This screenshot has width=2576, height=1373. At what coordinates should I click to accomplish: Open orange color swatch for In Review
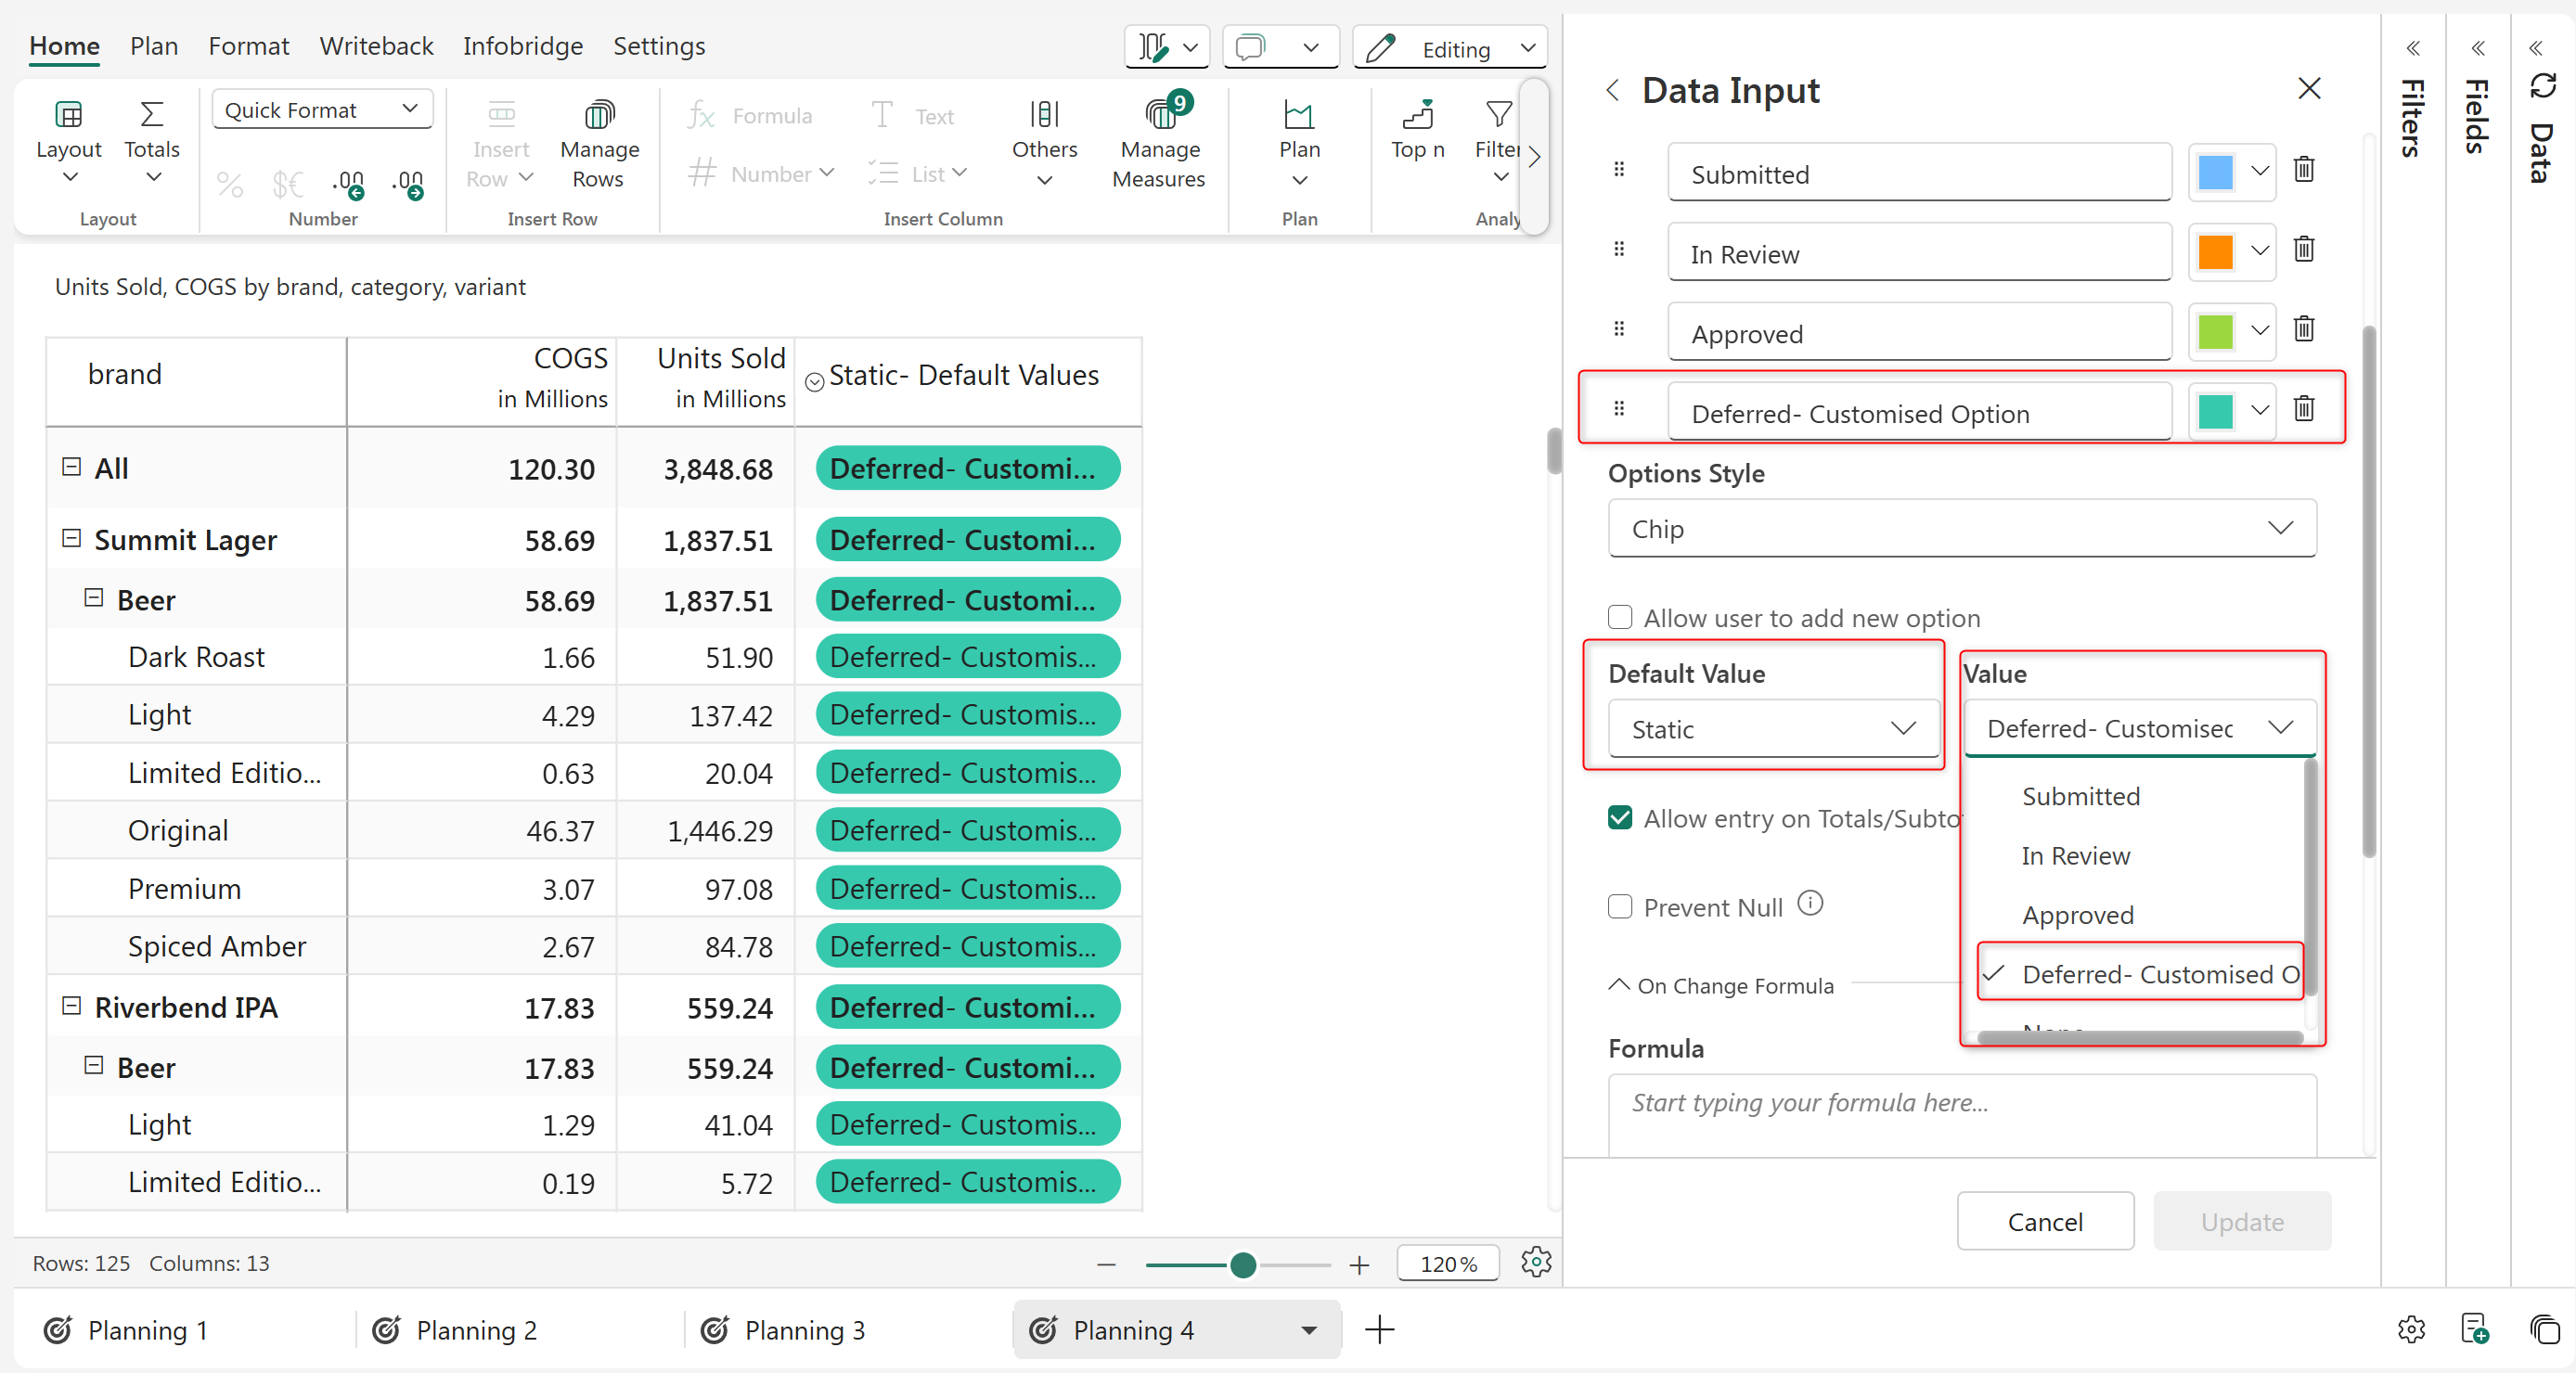pos(2215,252)
